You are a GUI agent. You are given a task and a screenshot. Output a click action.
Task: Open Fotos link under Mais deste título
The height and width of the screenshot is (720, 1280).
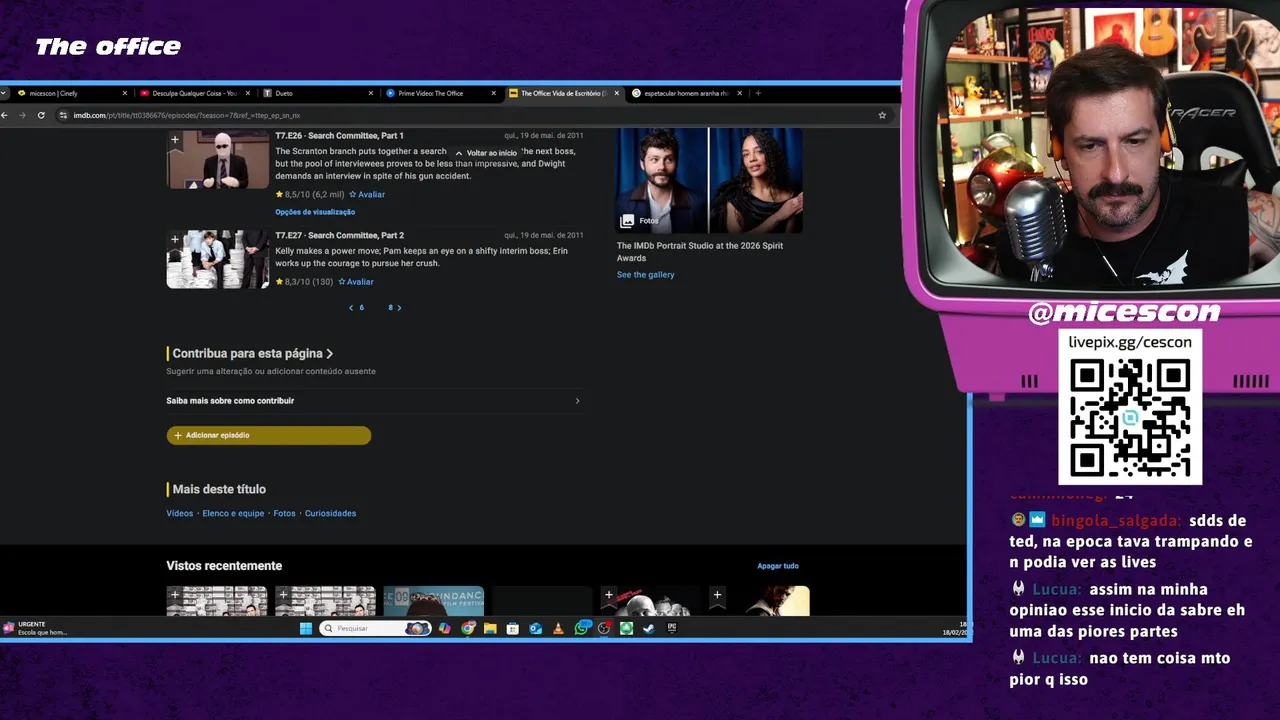[x=284, y=513]
